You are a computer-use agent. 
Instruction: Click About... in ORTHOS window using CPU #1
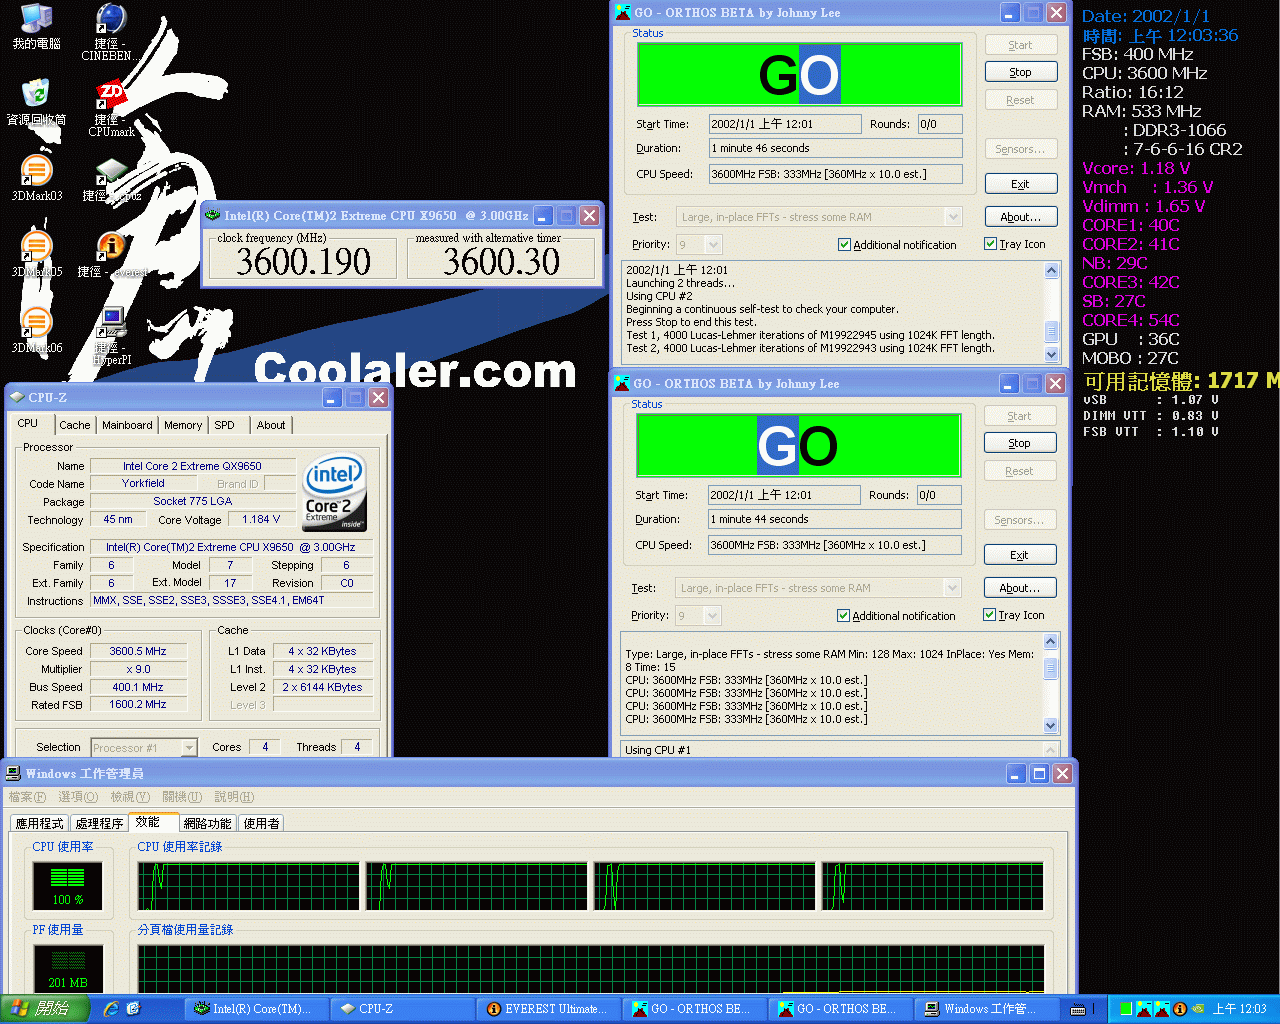[1020, 588]
